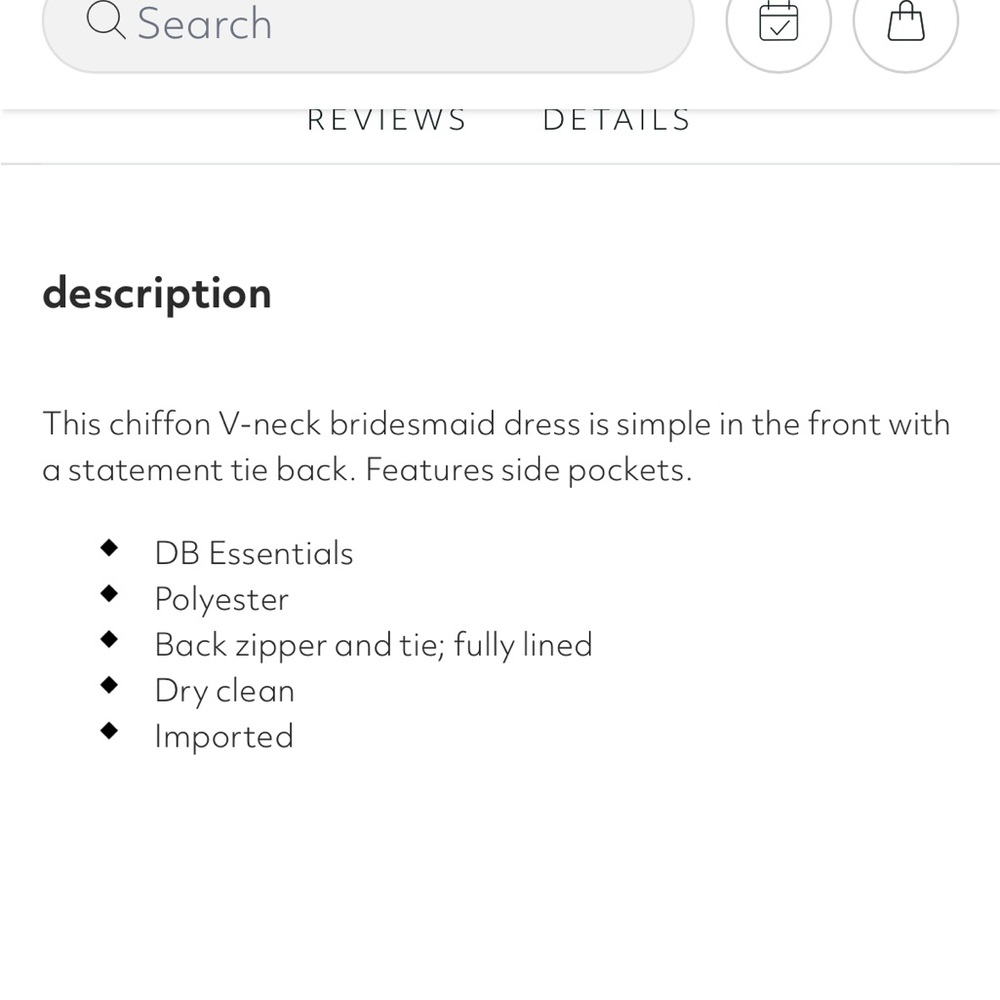Open the shopping bag icon
This screenshot has height=1000, width=1000.
click(906, 22)
